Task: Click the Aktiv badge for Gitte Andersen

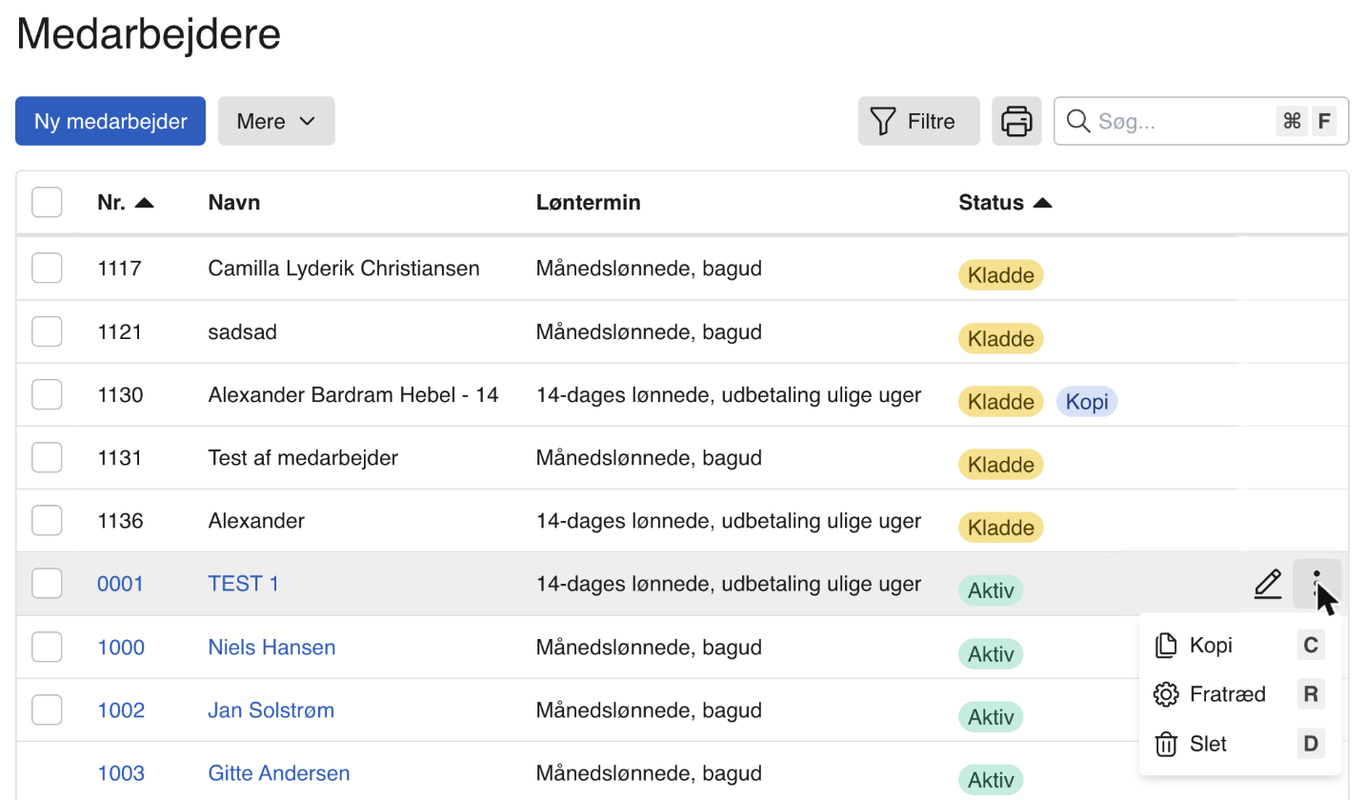Action: 991,780
